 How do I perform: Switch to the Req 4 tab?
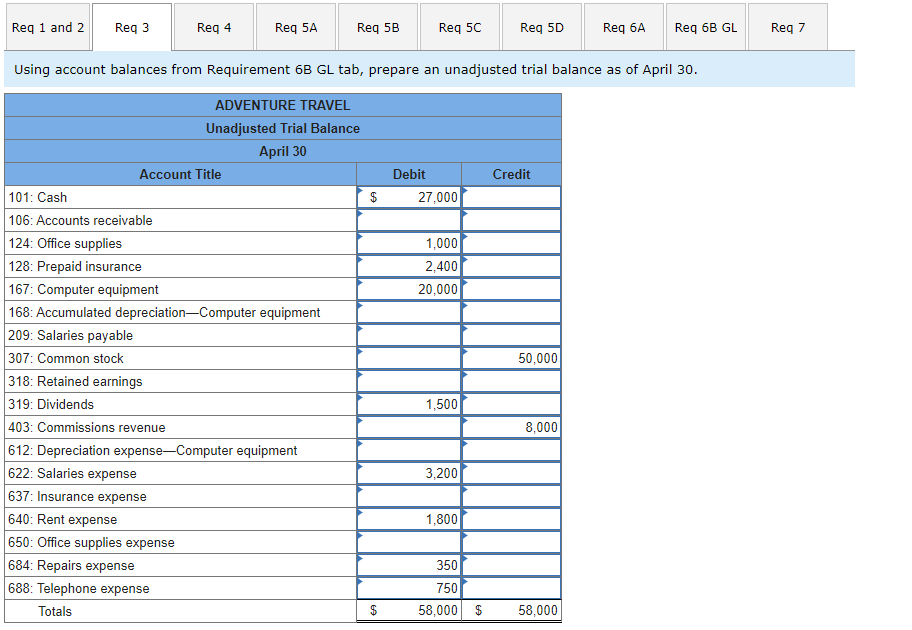[214, 27]
